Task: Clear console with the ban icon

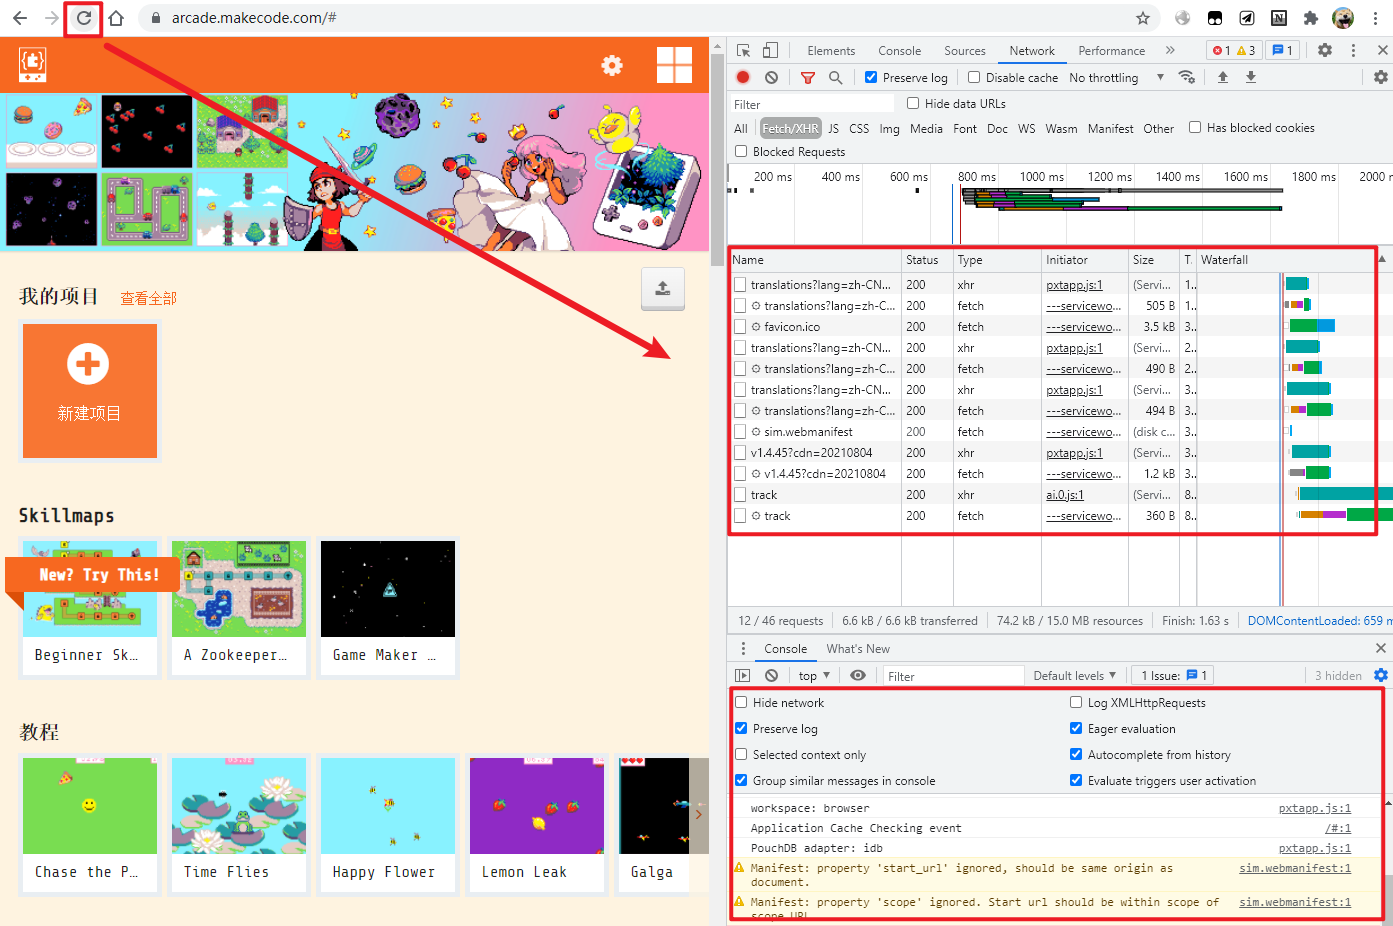Action: point(771,676)
